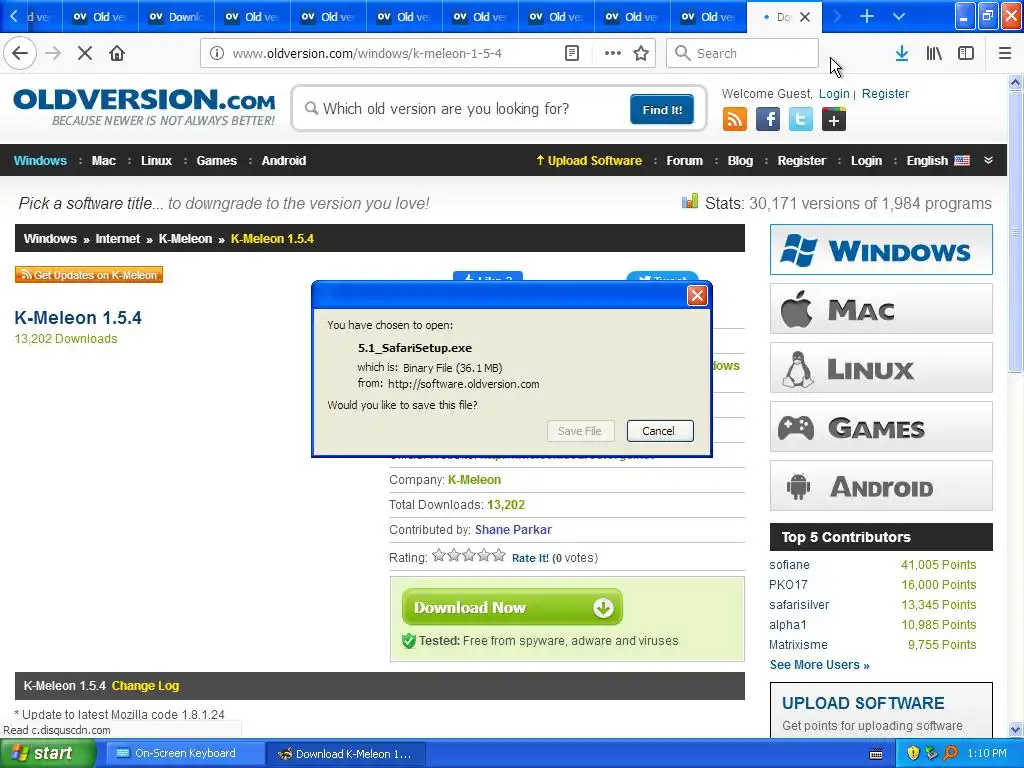This screenshot has width=1024, height=768.
Task: List all tabs with the down chevron
Action: (899, 16)
